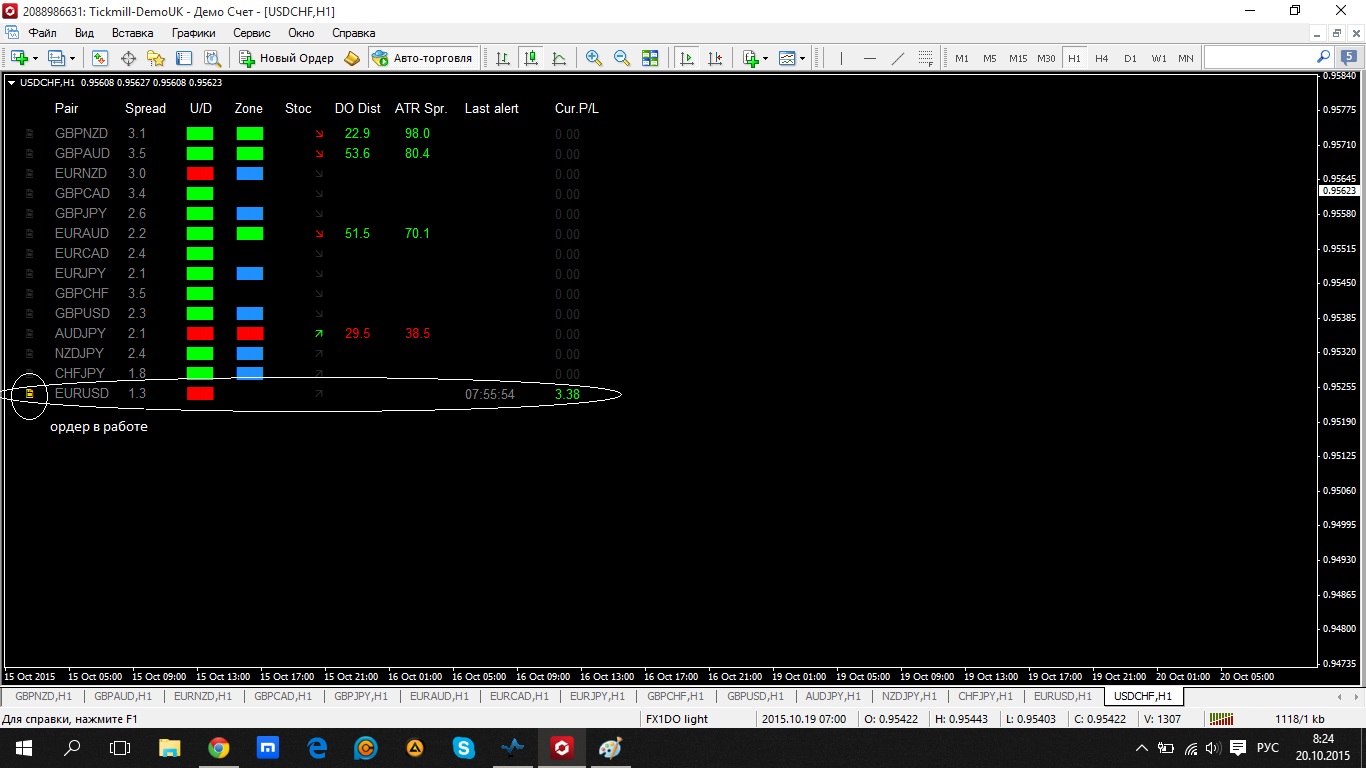Screen dimensions: 1366x768
Task: Switch chart to line chart mode
Action: click(x=558, y=58)
